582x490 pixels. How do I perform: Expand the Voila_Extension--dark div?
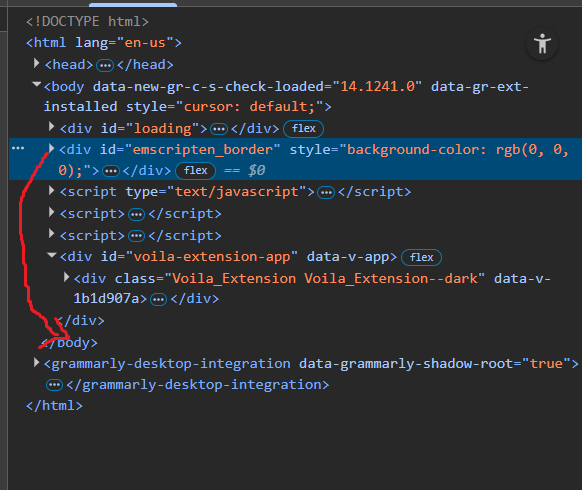pyautogui.click(x=66, y=277)
